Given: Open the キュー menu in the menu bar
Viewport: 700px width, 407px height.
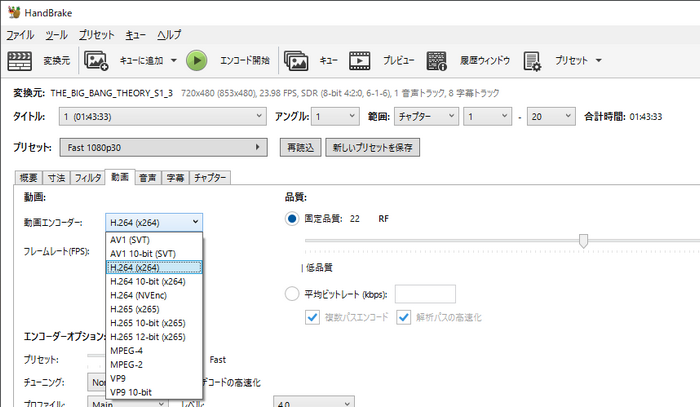Looking at the screenshot, I should [135, 35].
